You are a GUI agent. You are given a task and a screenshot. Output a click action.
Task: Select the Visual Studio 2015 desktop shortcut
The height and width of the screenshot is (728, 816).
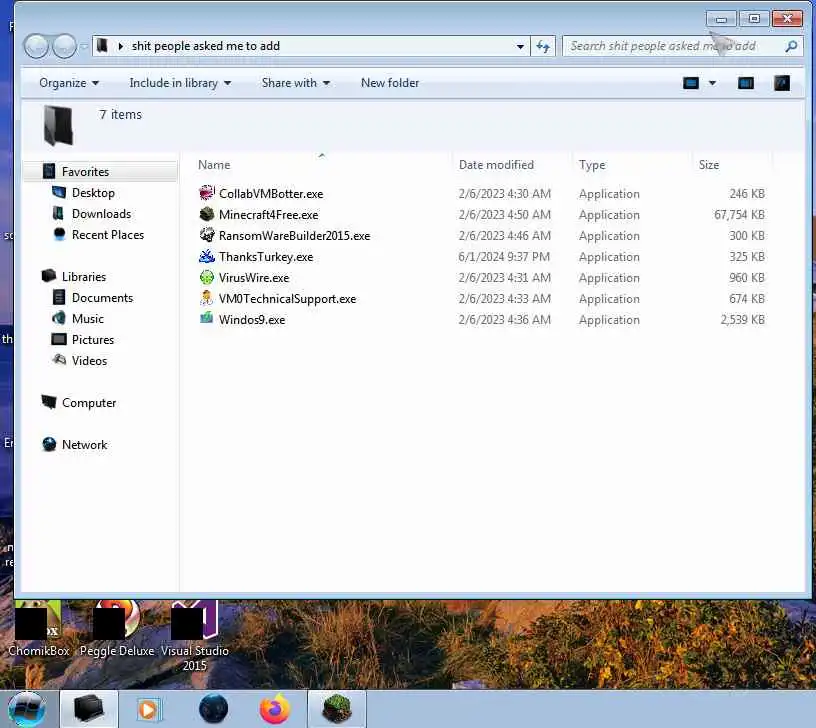[195, 636]
